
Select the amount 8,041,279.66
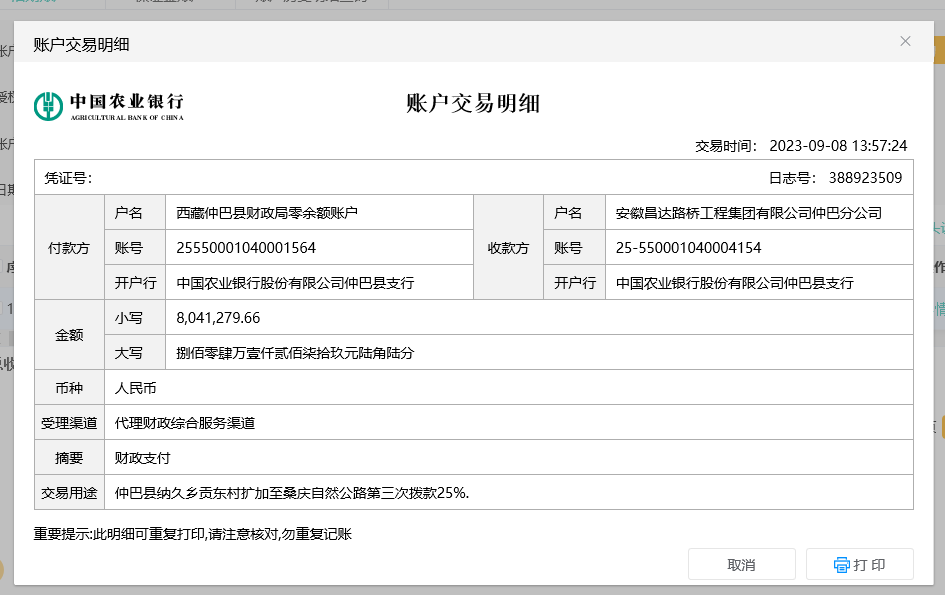tap(218, 318)
